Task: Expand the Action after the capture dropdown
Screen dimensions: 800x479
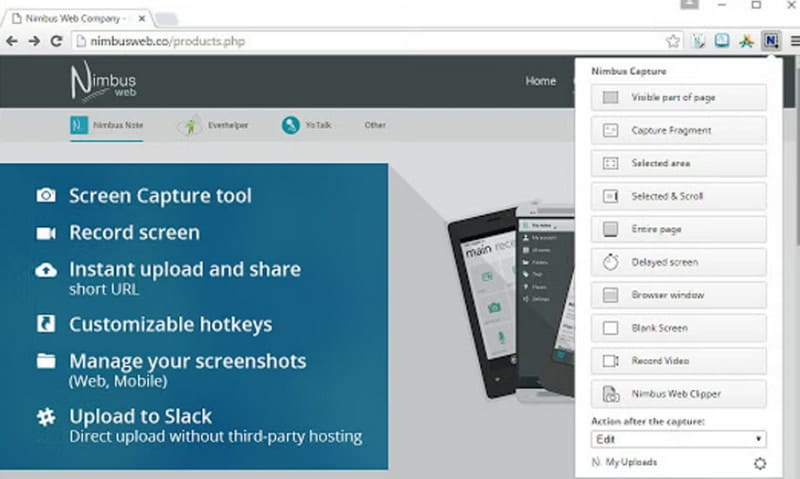Action: 678,439
